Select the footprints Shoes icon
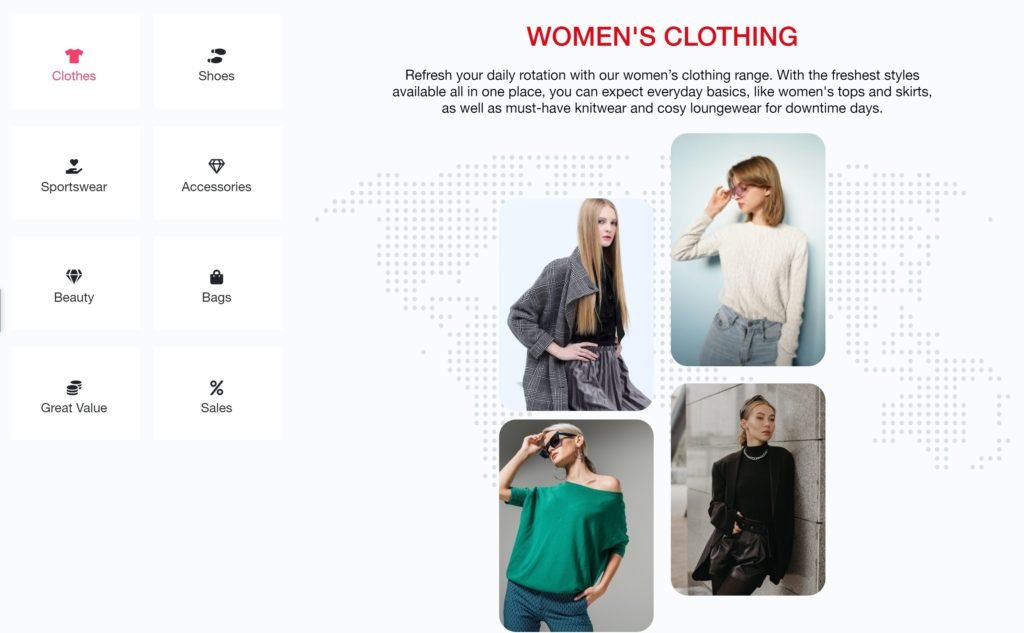The image size is (1024, 633). (216, 56)
